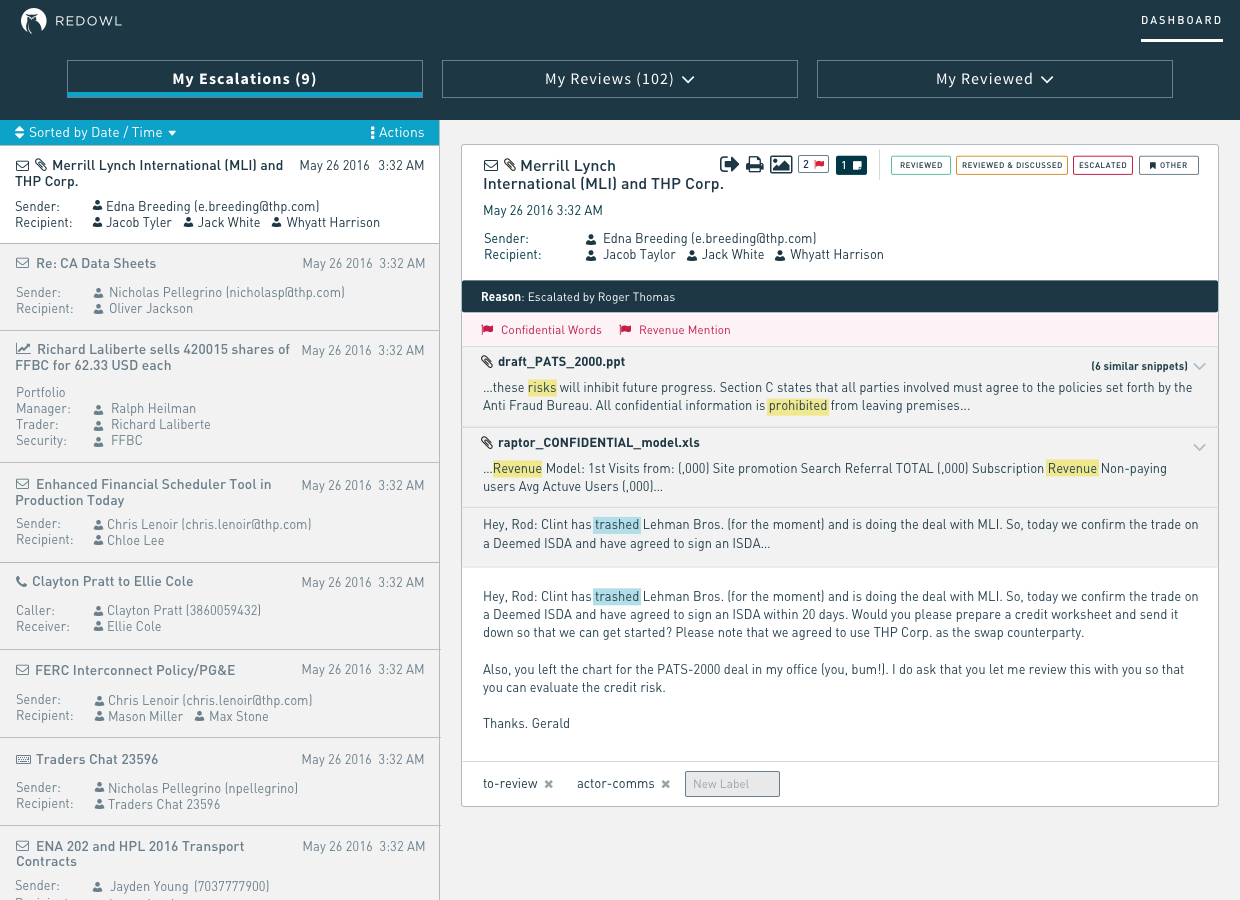This screenshot has height=900, width=1240.
Task: Click the New Label input field
Action: [x=732, y=784]
